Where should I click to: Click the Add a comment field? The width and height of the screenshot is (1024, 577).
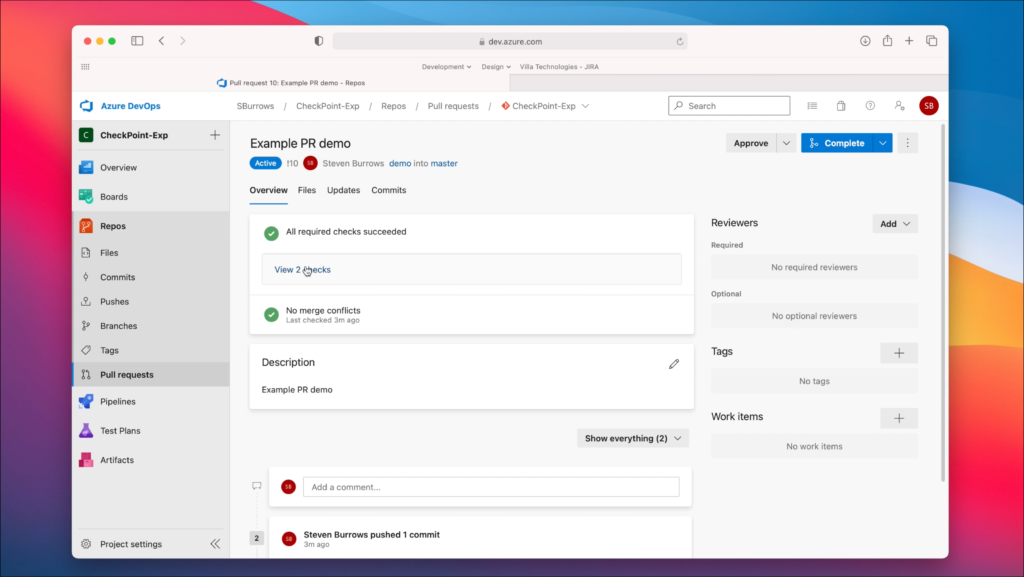coord(491,487)
